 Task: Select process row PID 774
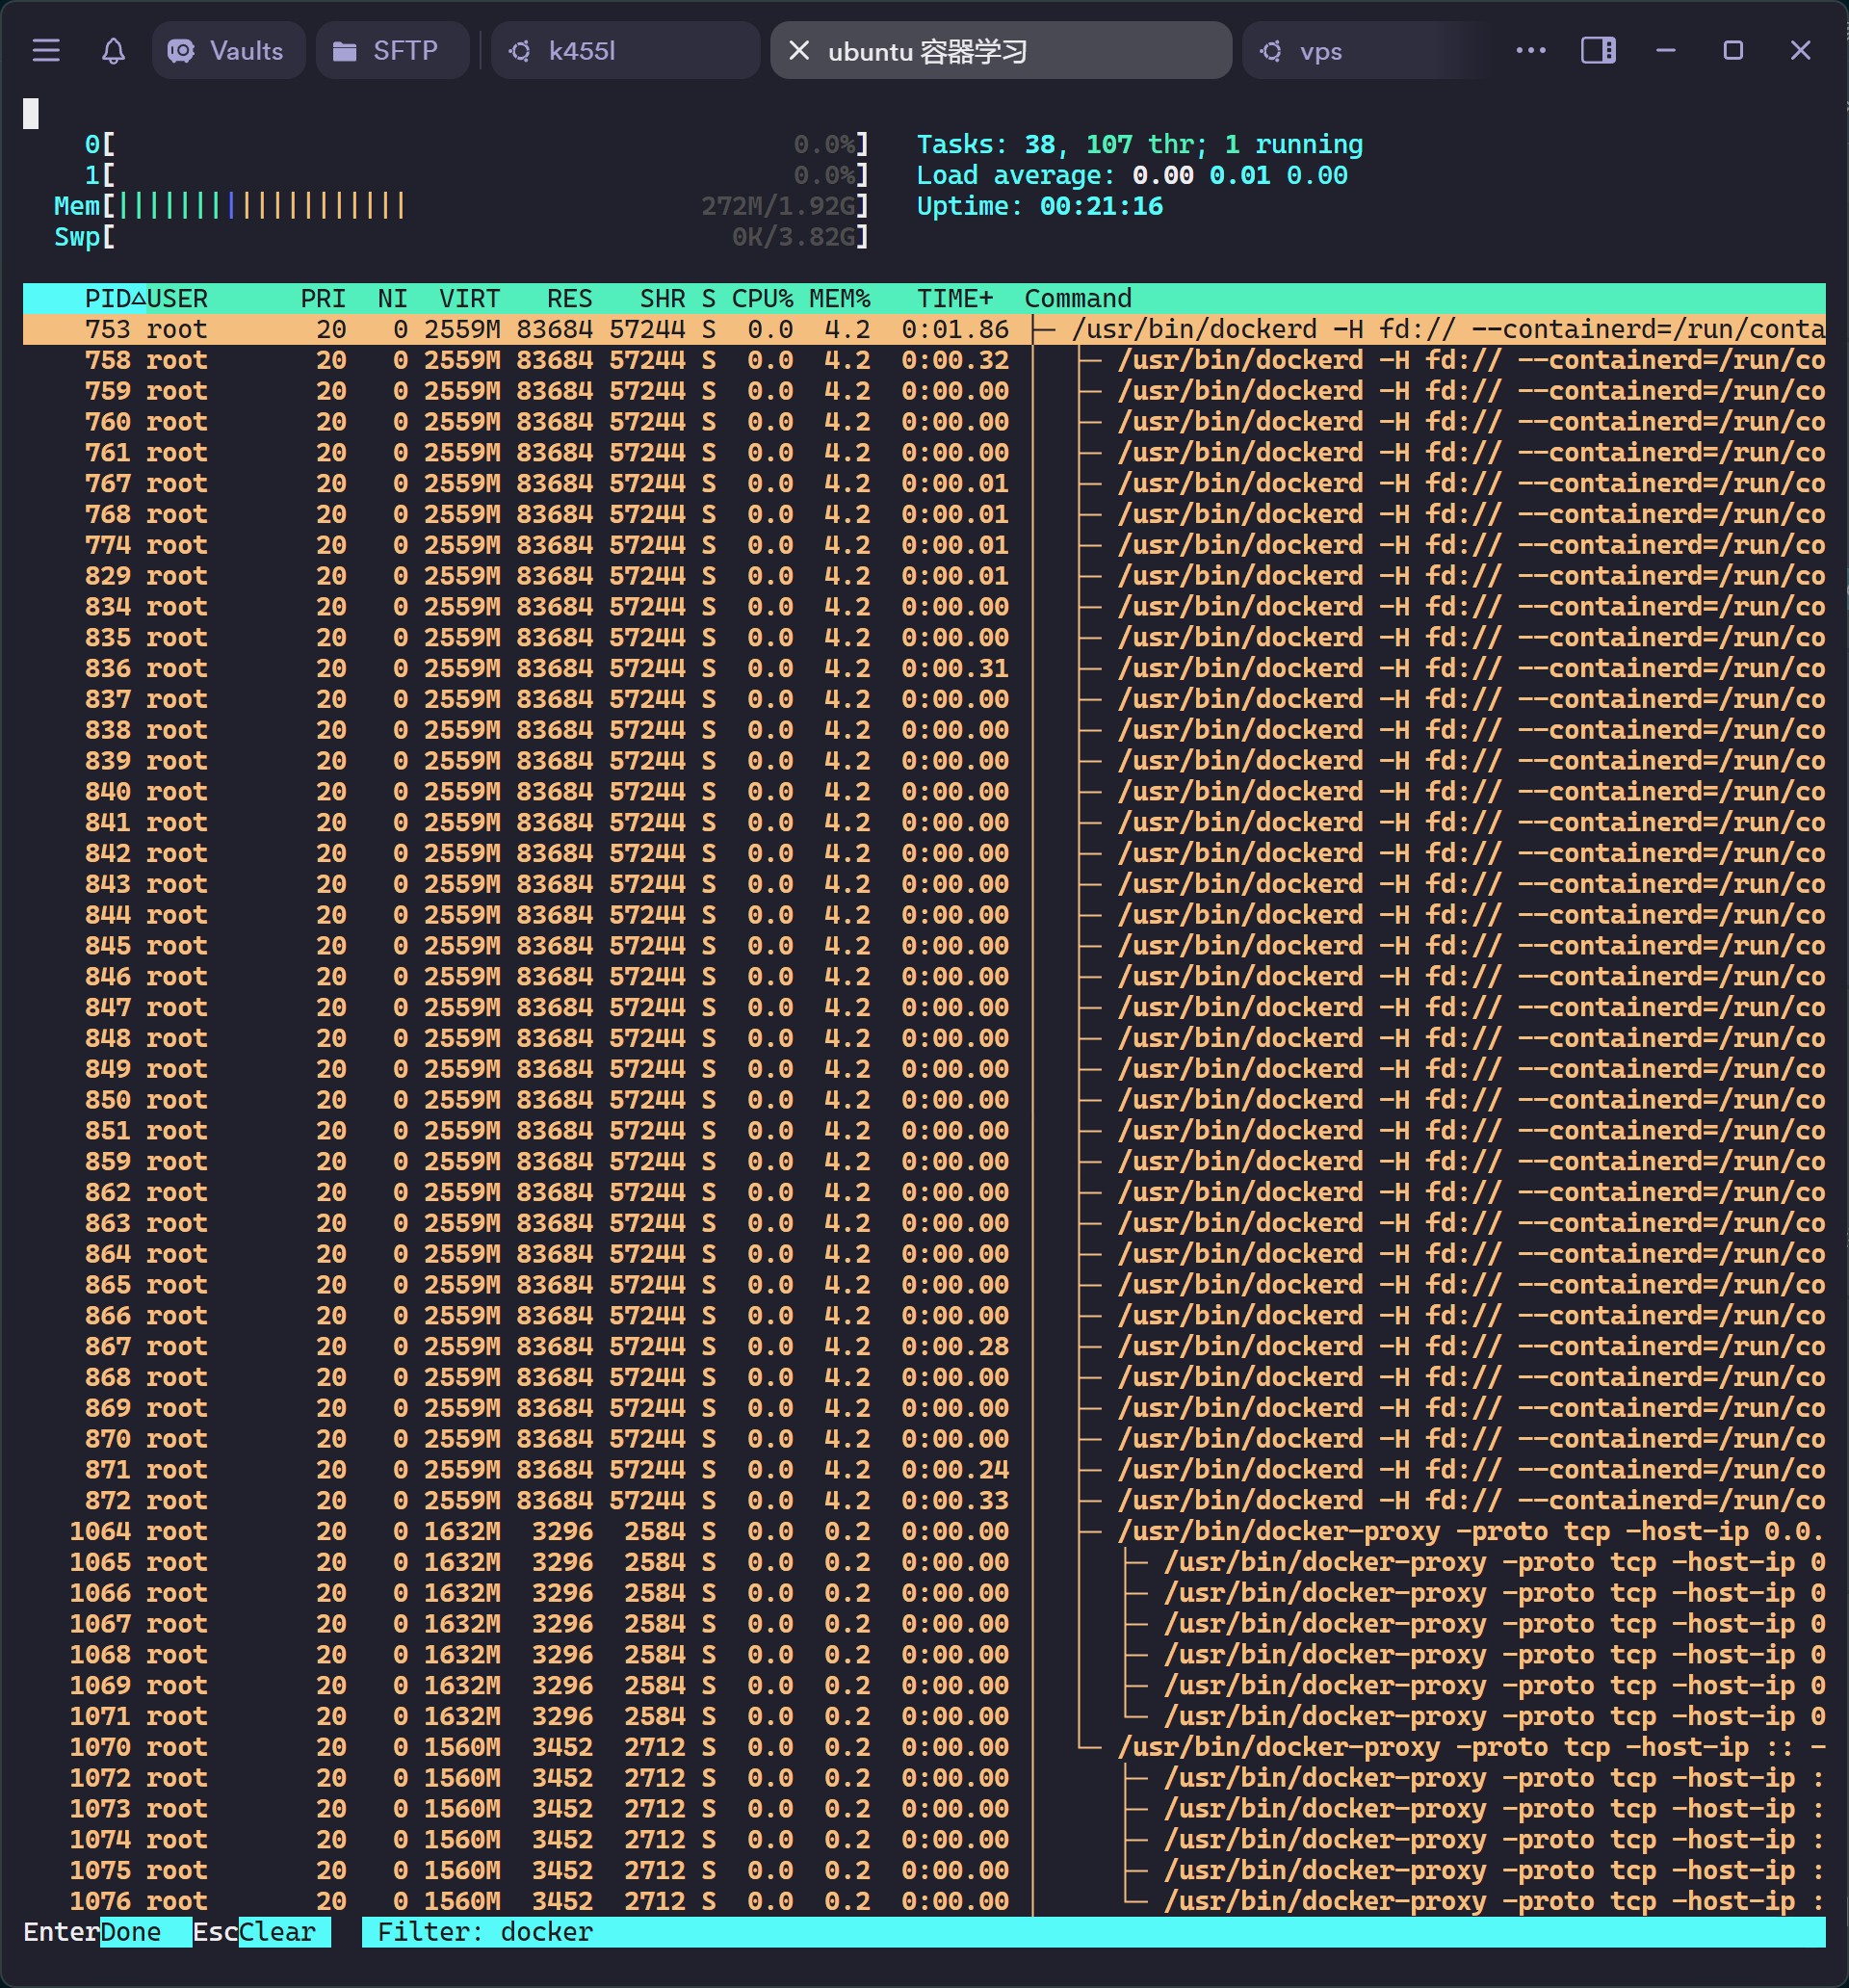[924, 545]
